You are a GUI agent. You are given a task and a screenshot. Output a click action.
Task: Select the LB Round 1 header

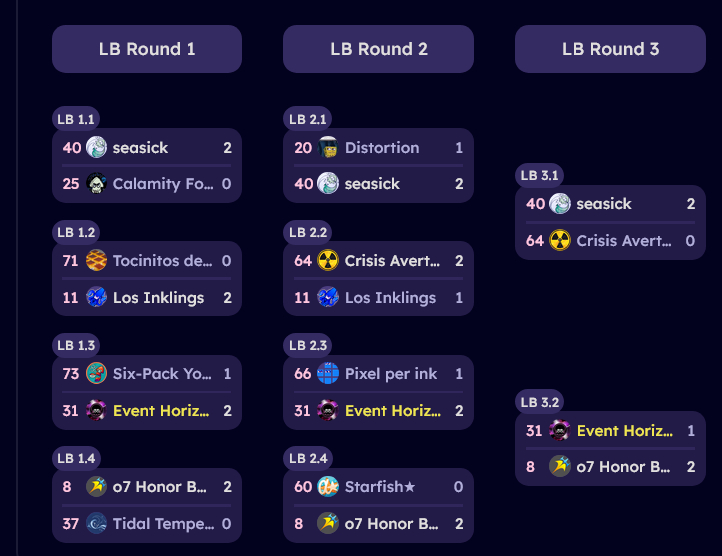click(x=147, y=49)
